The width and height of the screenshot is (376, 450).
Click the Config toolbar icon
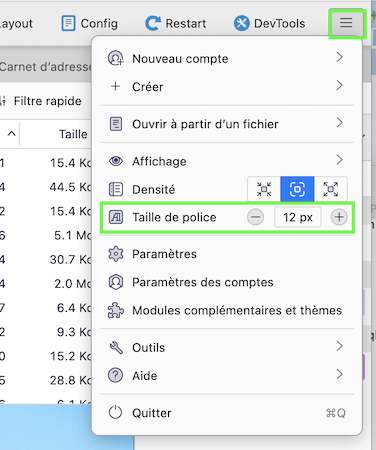(68, 23)
